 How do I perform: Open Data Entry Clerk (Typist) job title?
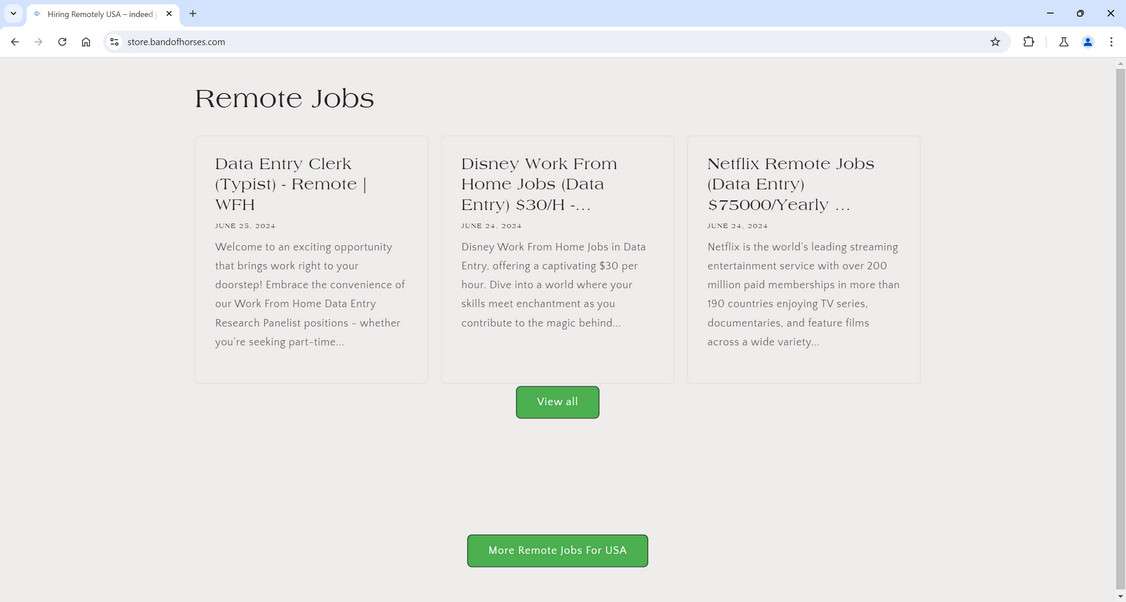point(291,185)
